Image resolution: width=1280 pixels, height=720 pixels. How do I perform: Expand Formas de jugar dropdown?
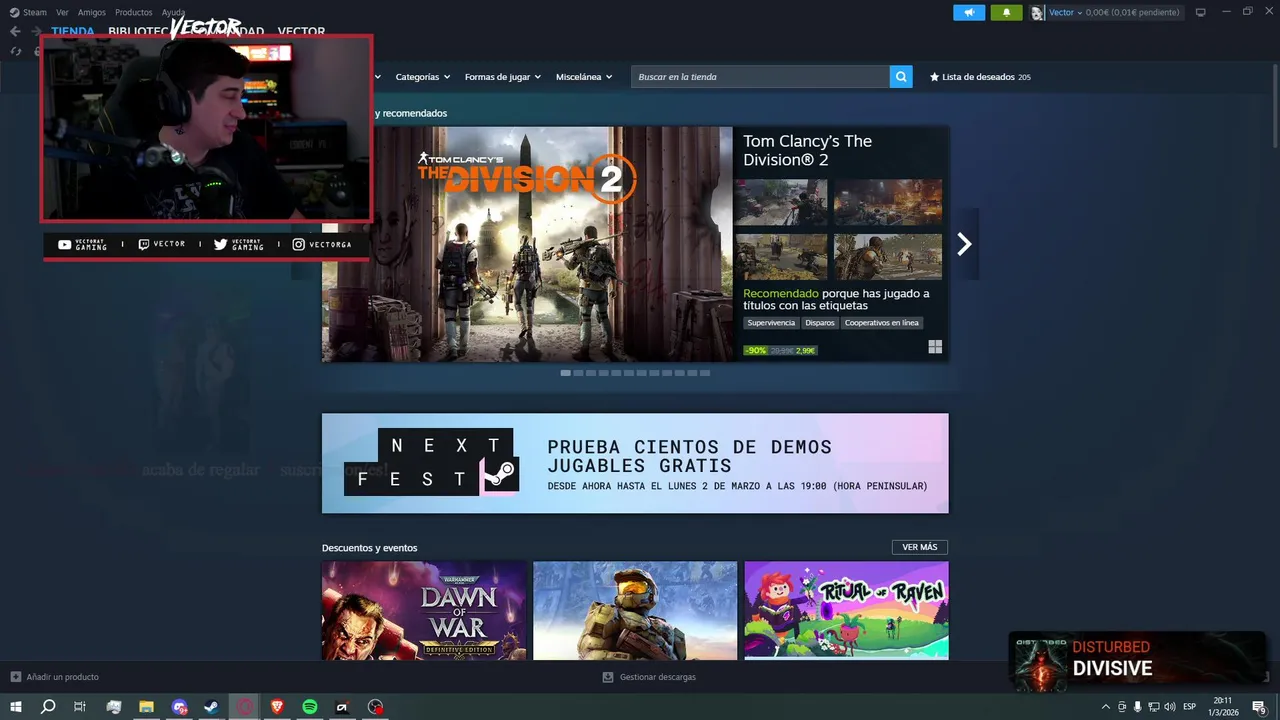[502, 77]
